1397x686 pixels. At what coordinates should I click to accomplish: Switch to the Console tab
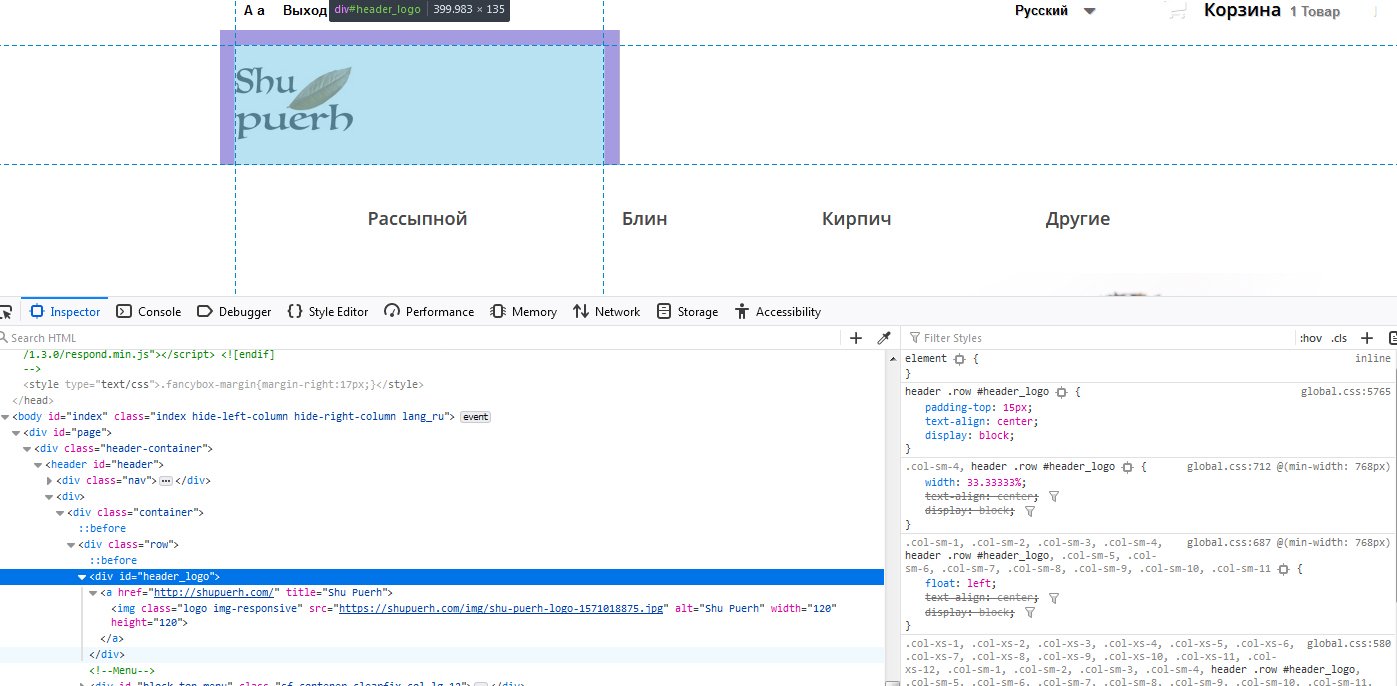[x=148, y=311]
